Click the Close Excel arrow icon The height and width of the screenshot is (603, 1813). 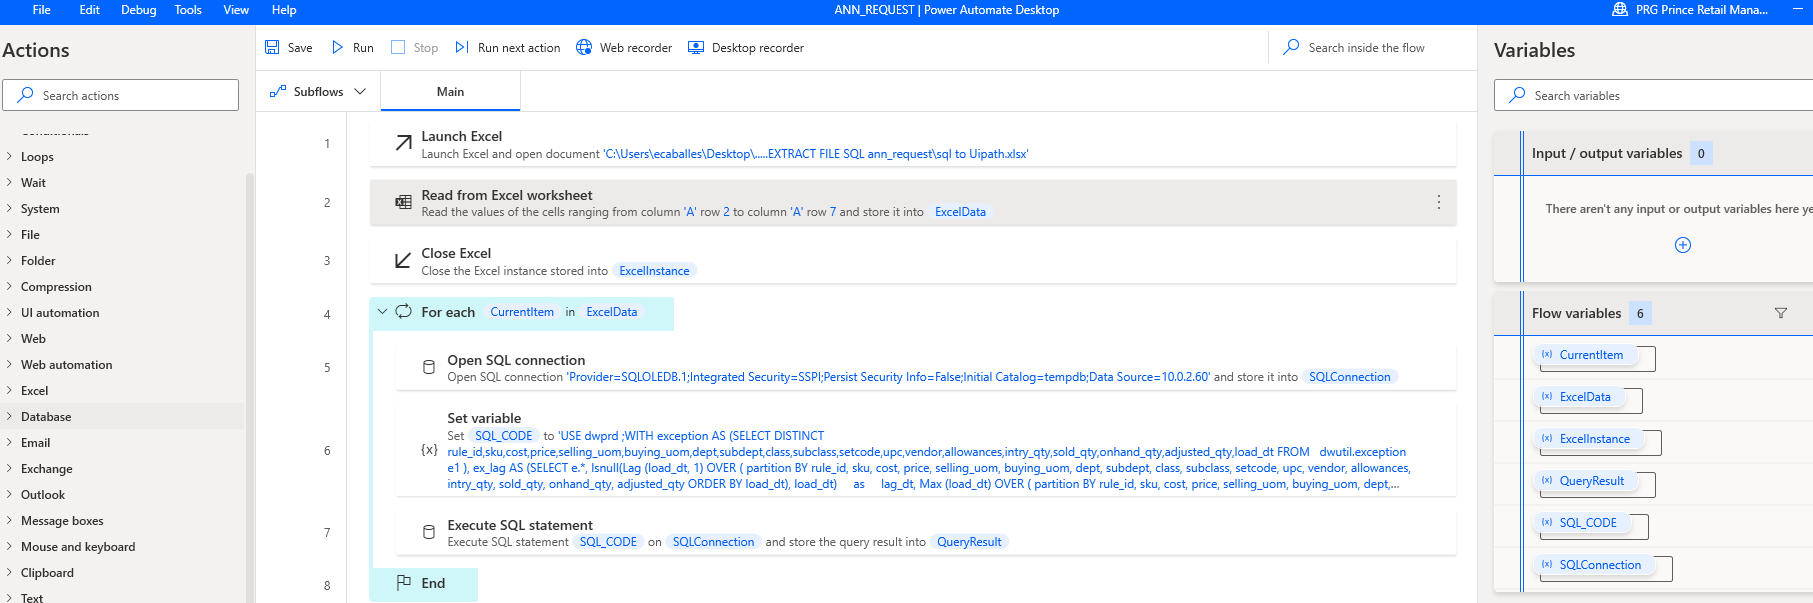tap(403, 260)
